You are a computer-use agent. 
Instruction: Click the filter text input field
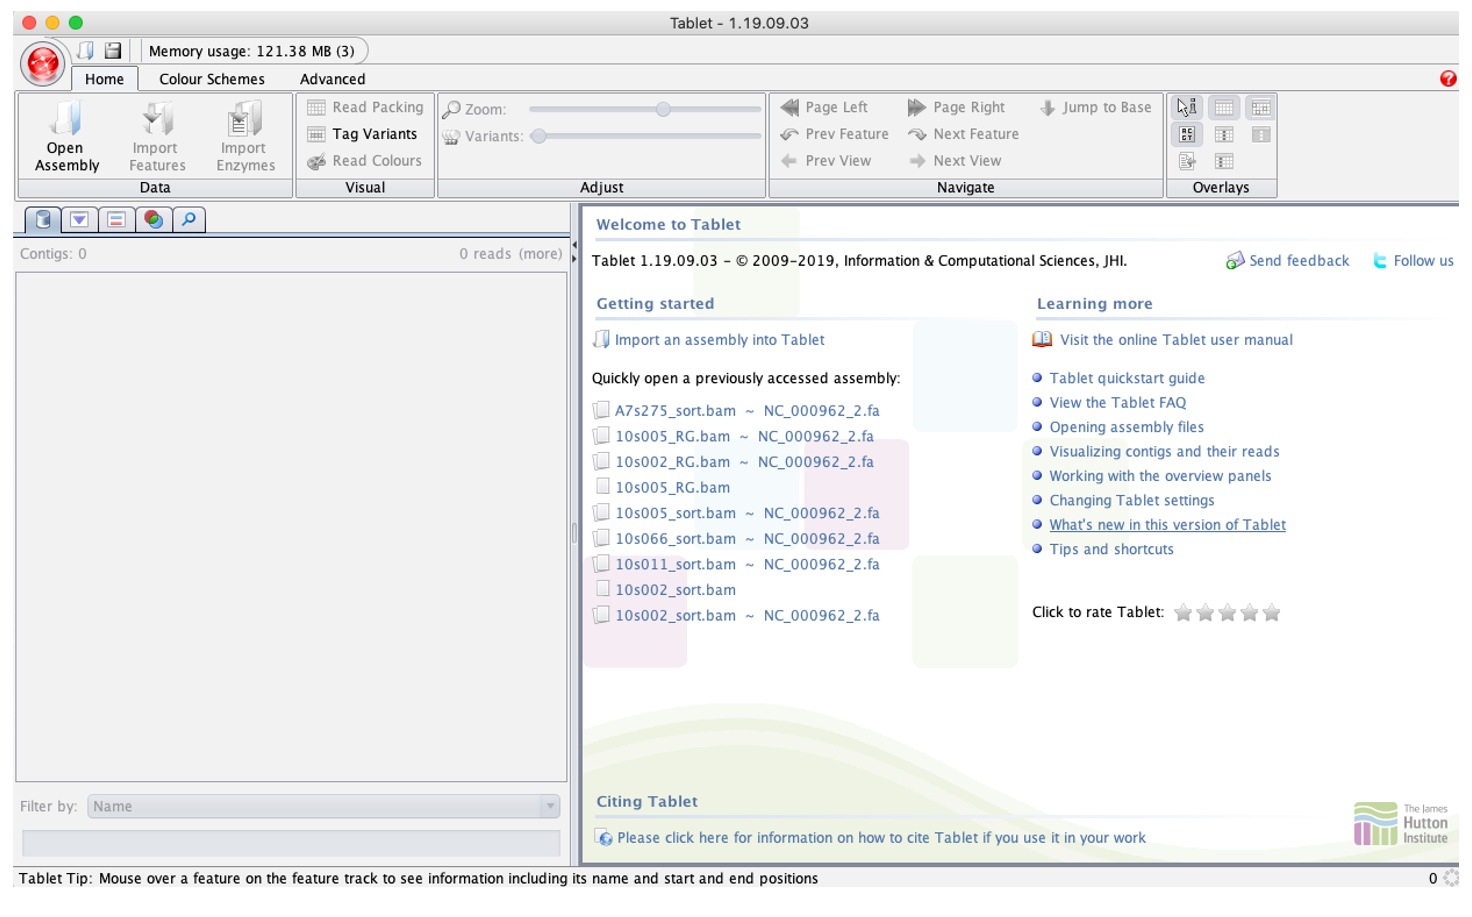[x=290, y=843]
